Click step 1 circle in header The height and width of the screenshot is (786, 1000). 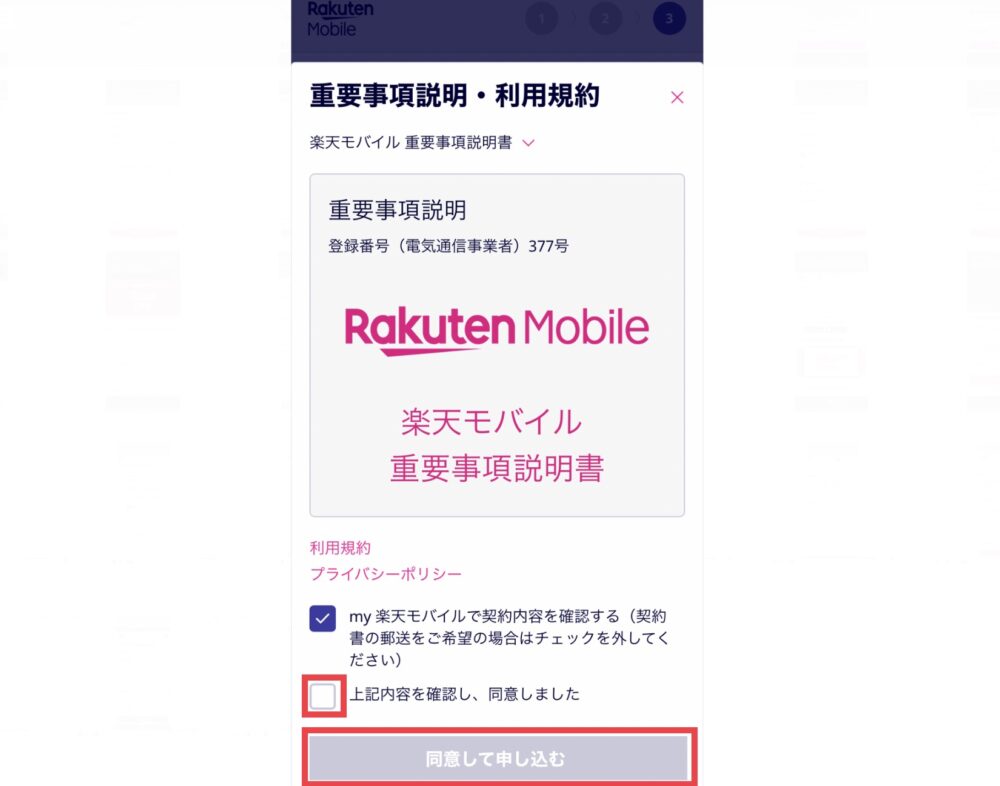click(541, 19)
